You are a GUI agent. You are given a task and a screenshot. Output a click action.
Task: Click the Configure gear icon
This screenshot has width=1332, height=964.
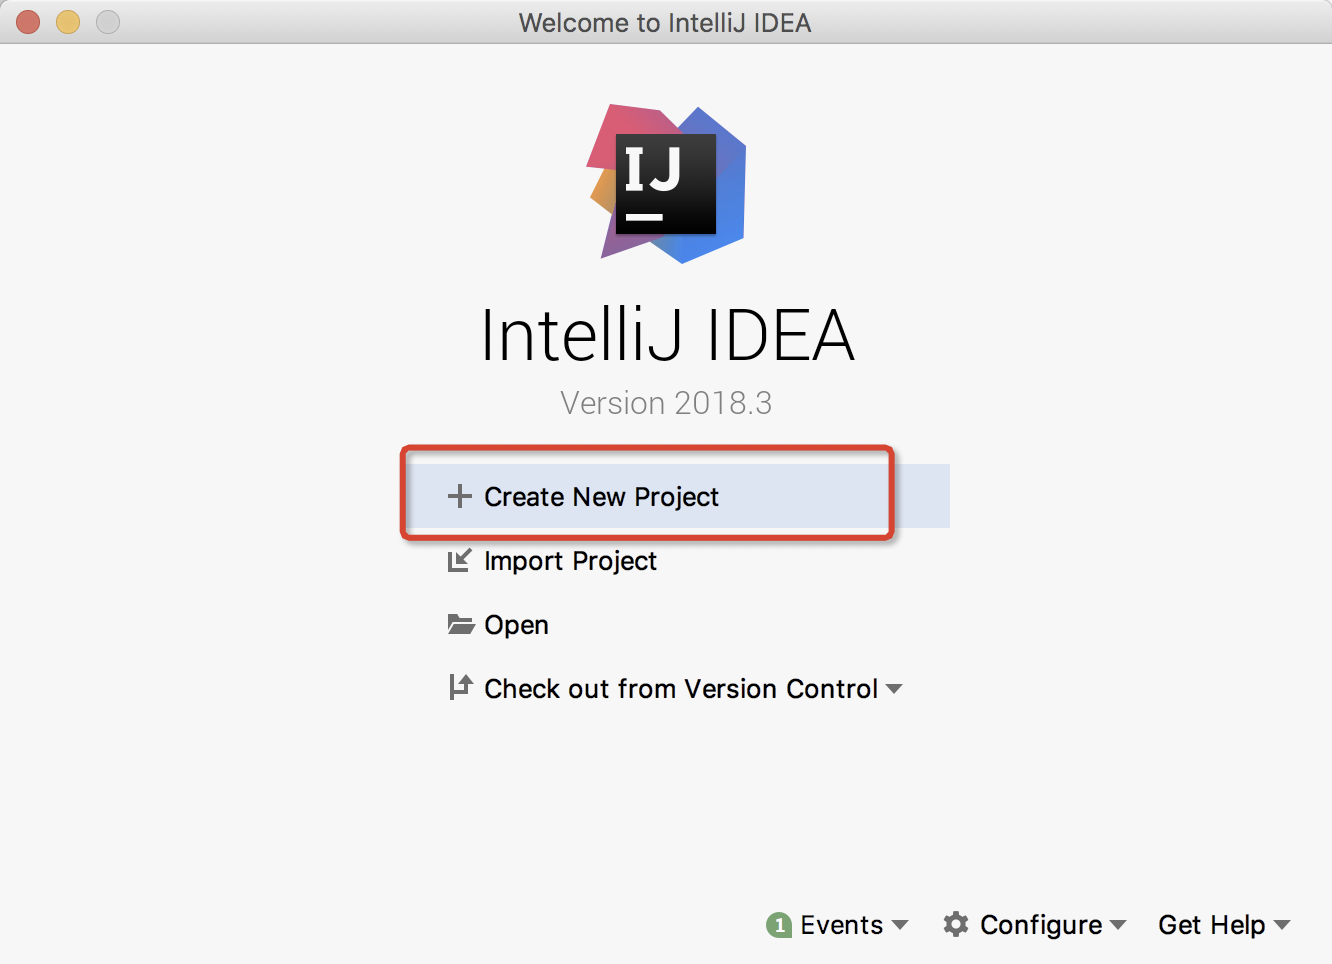click(956, 924)
